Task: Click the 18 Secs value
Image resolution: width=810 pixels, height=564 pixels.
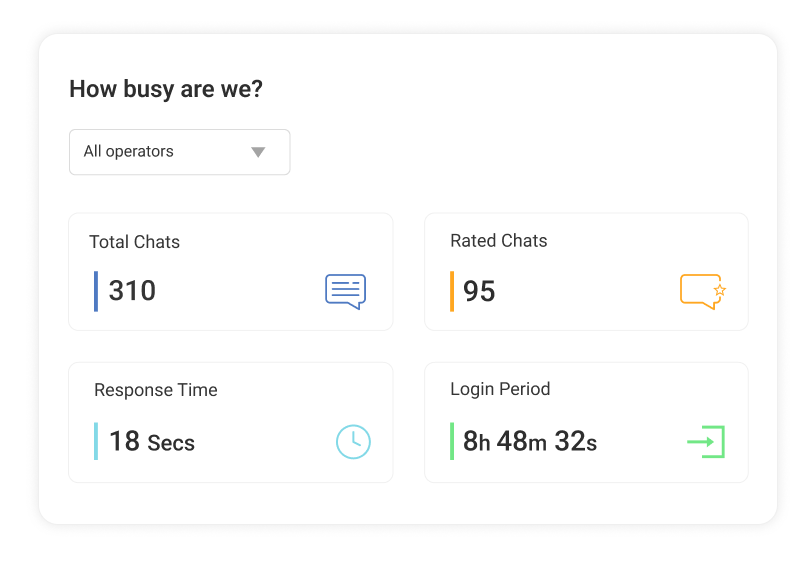Action: click(x=152, y=441)
